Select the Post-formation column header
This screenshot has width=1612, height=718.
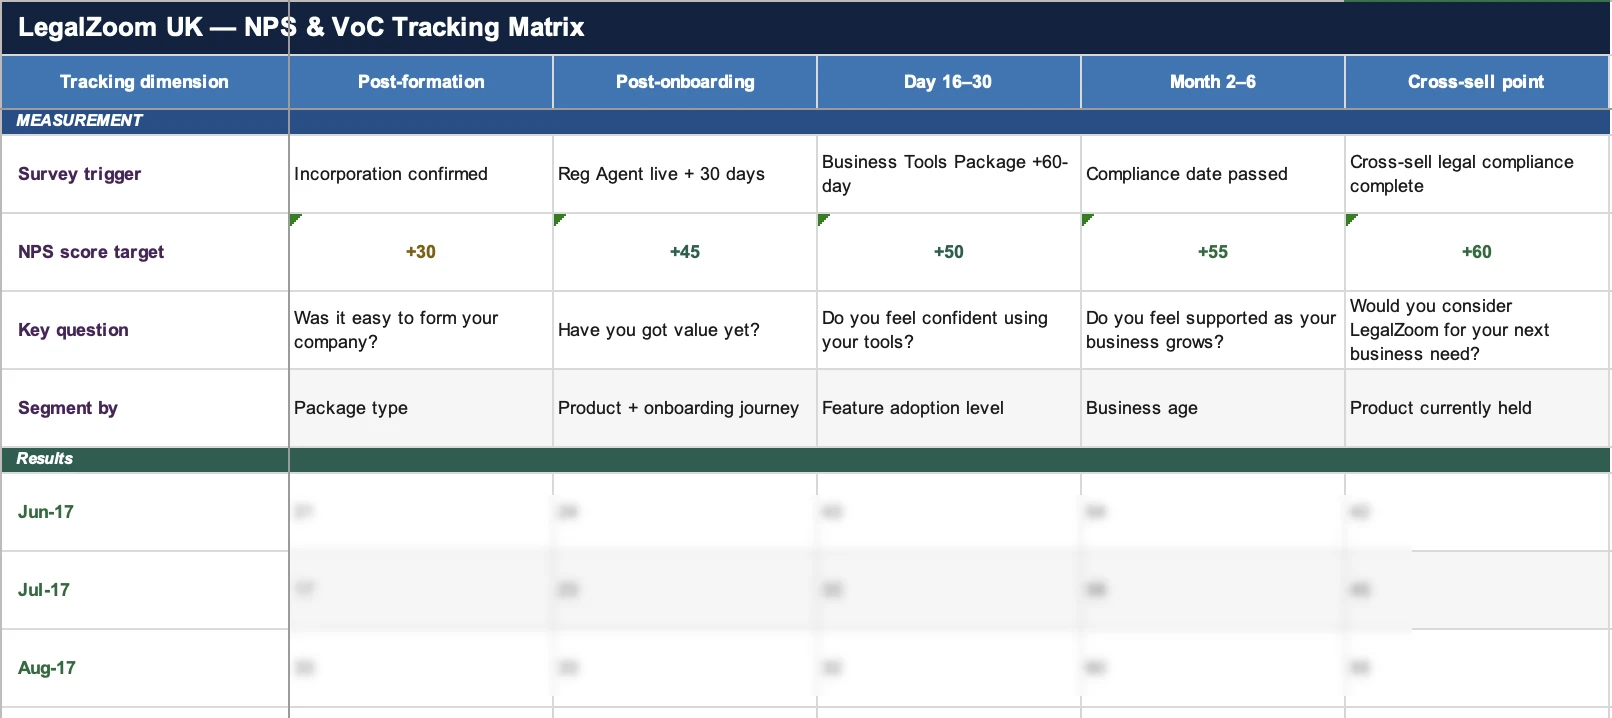[421, 82]
